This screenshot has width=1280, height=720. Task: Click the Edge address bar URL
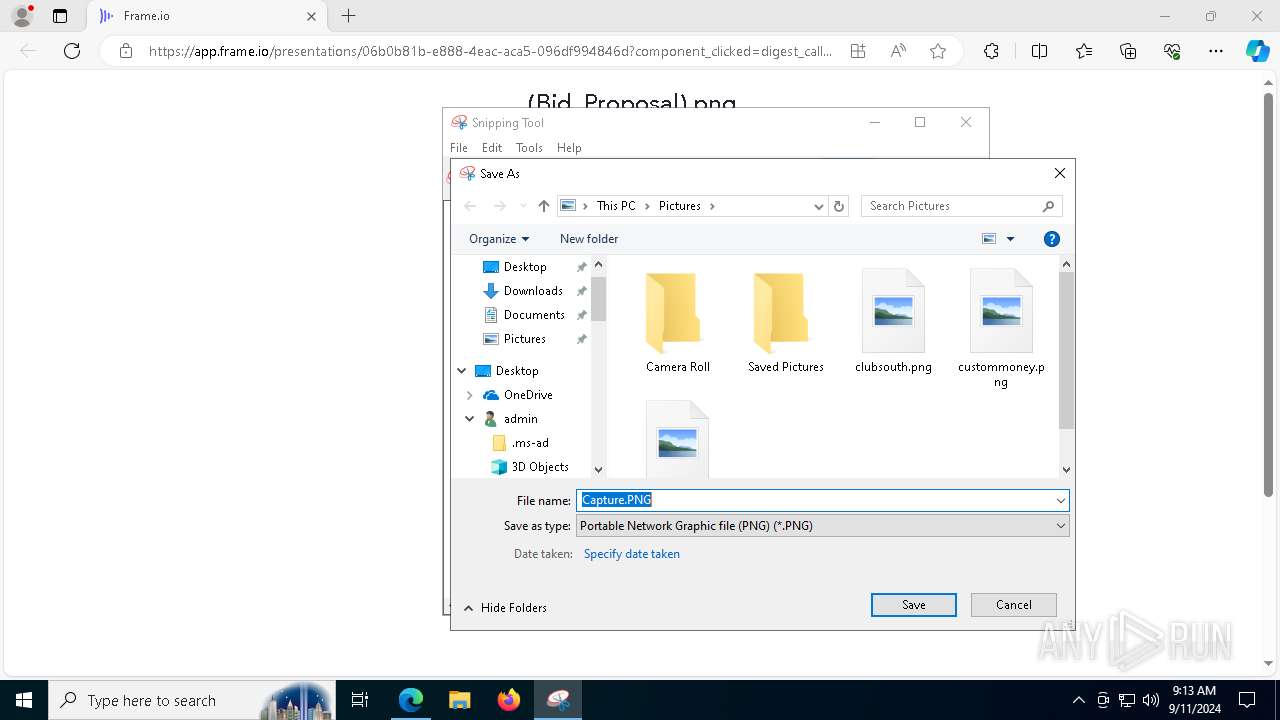click(490, 51)
